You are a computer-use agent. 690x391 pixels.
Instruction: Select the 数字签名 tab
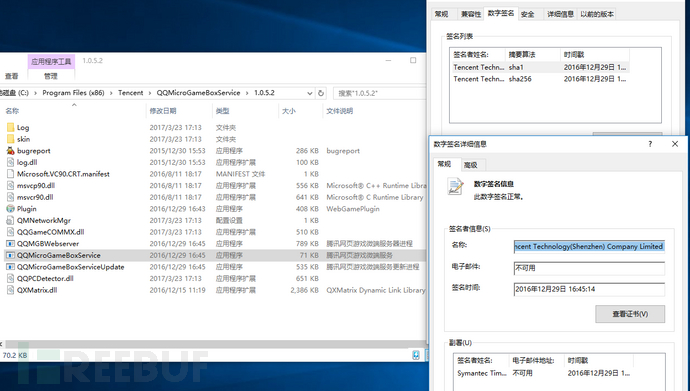click(x=501, y=13)
